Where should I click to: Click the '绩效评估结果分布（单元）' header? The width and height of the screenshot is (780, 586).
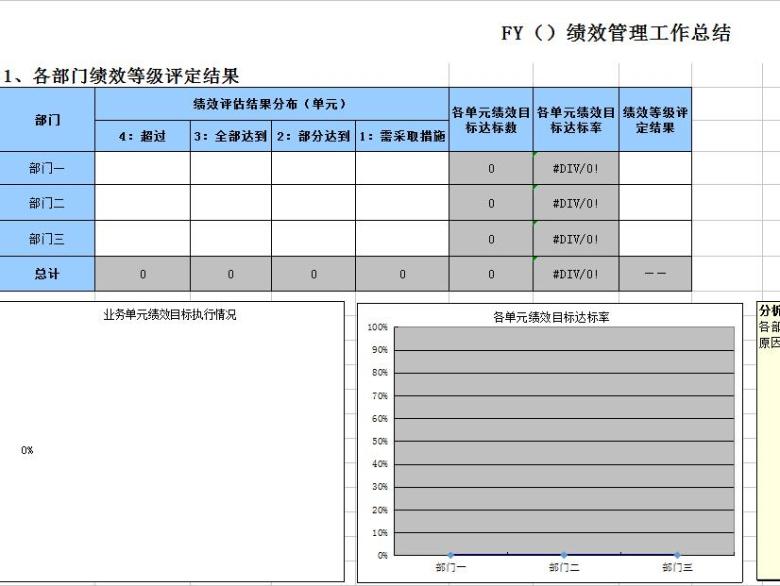pos(272,104)
